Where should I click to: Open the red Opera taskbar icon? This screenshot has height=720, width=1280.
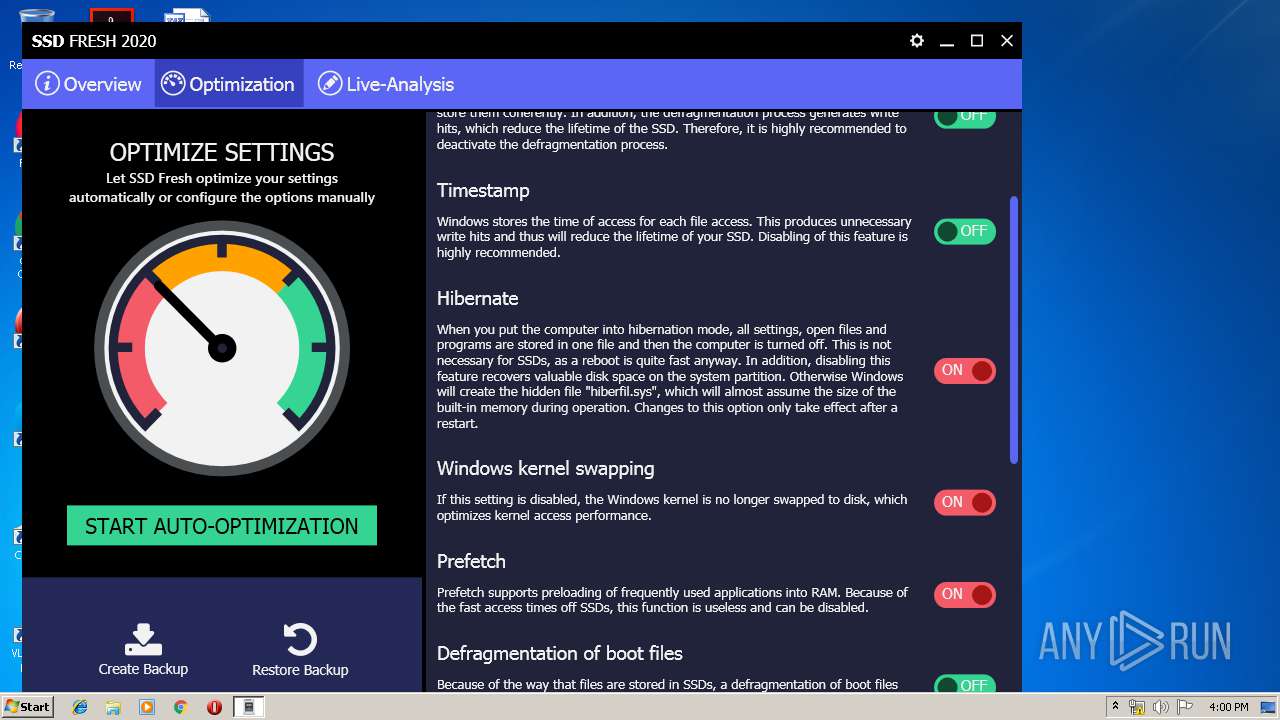pyautogui.click(x=214, y=707)
